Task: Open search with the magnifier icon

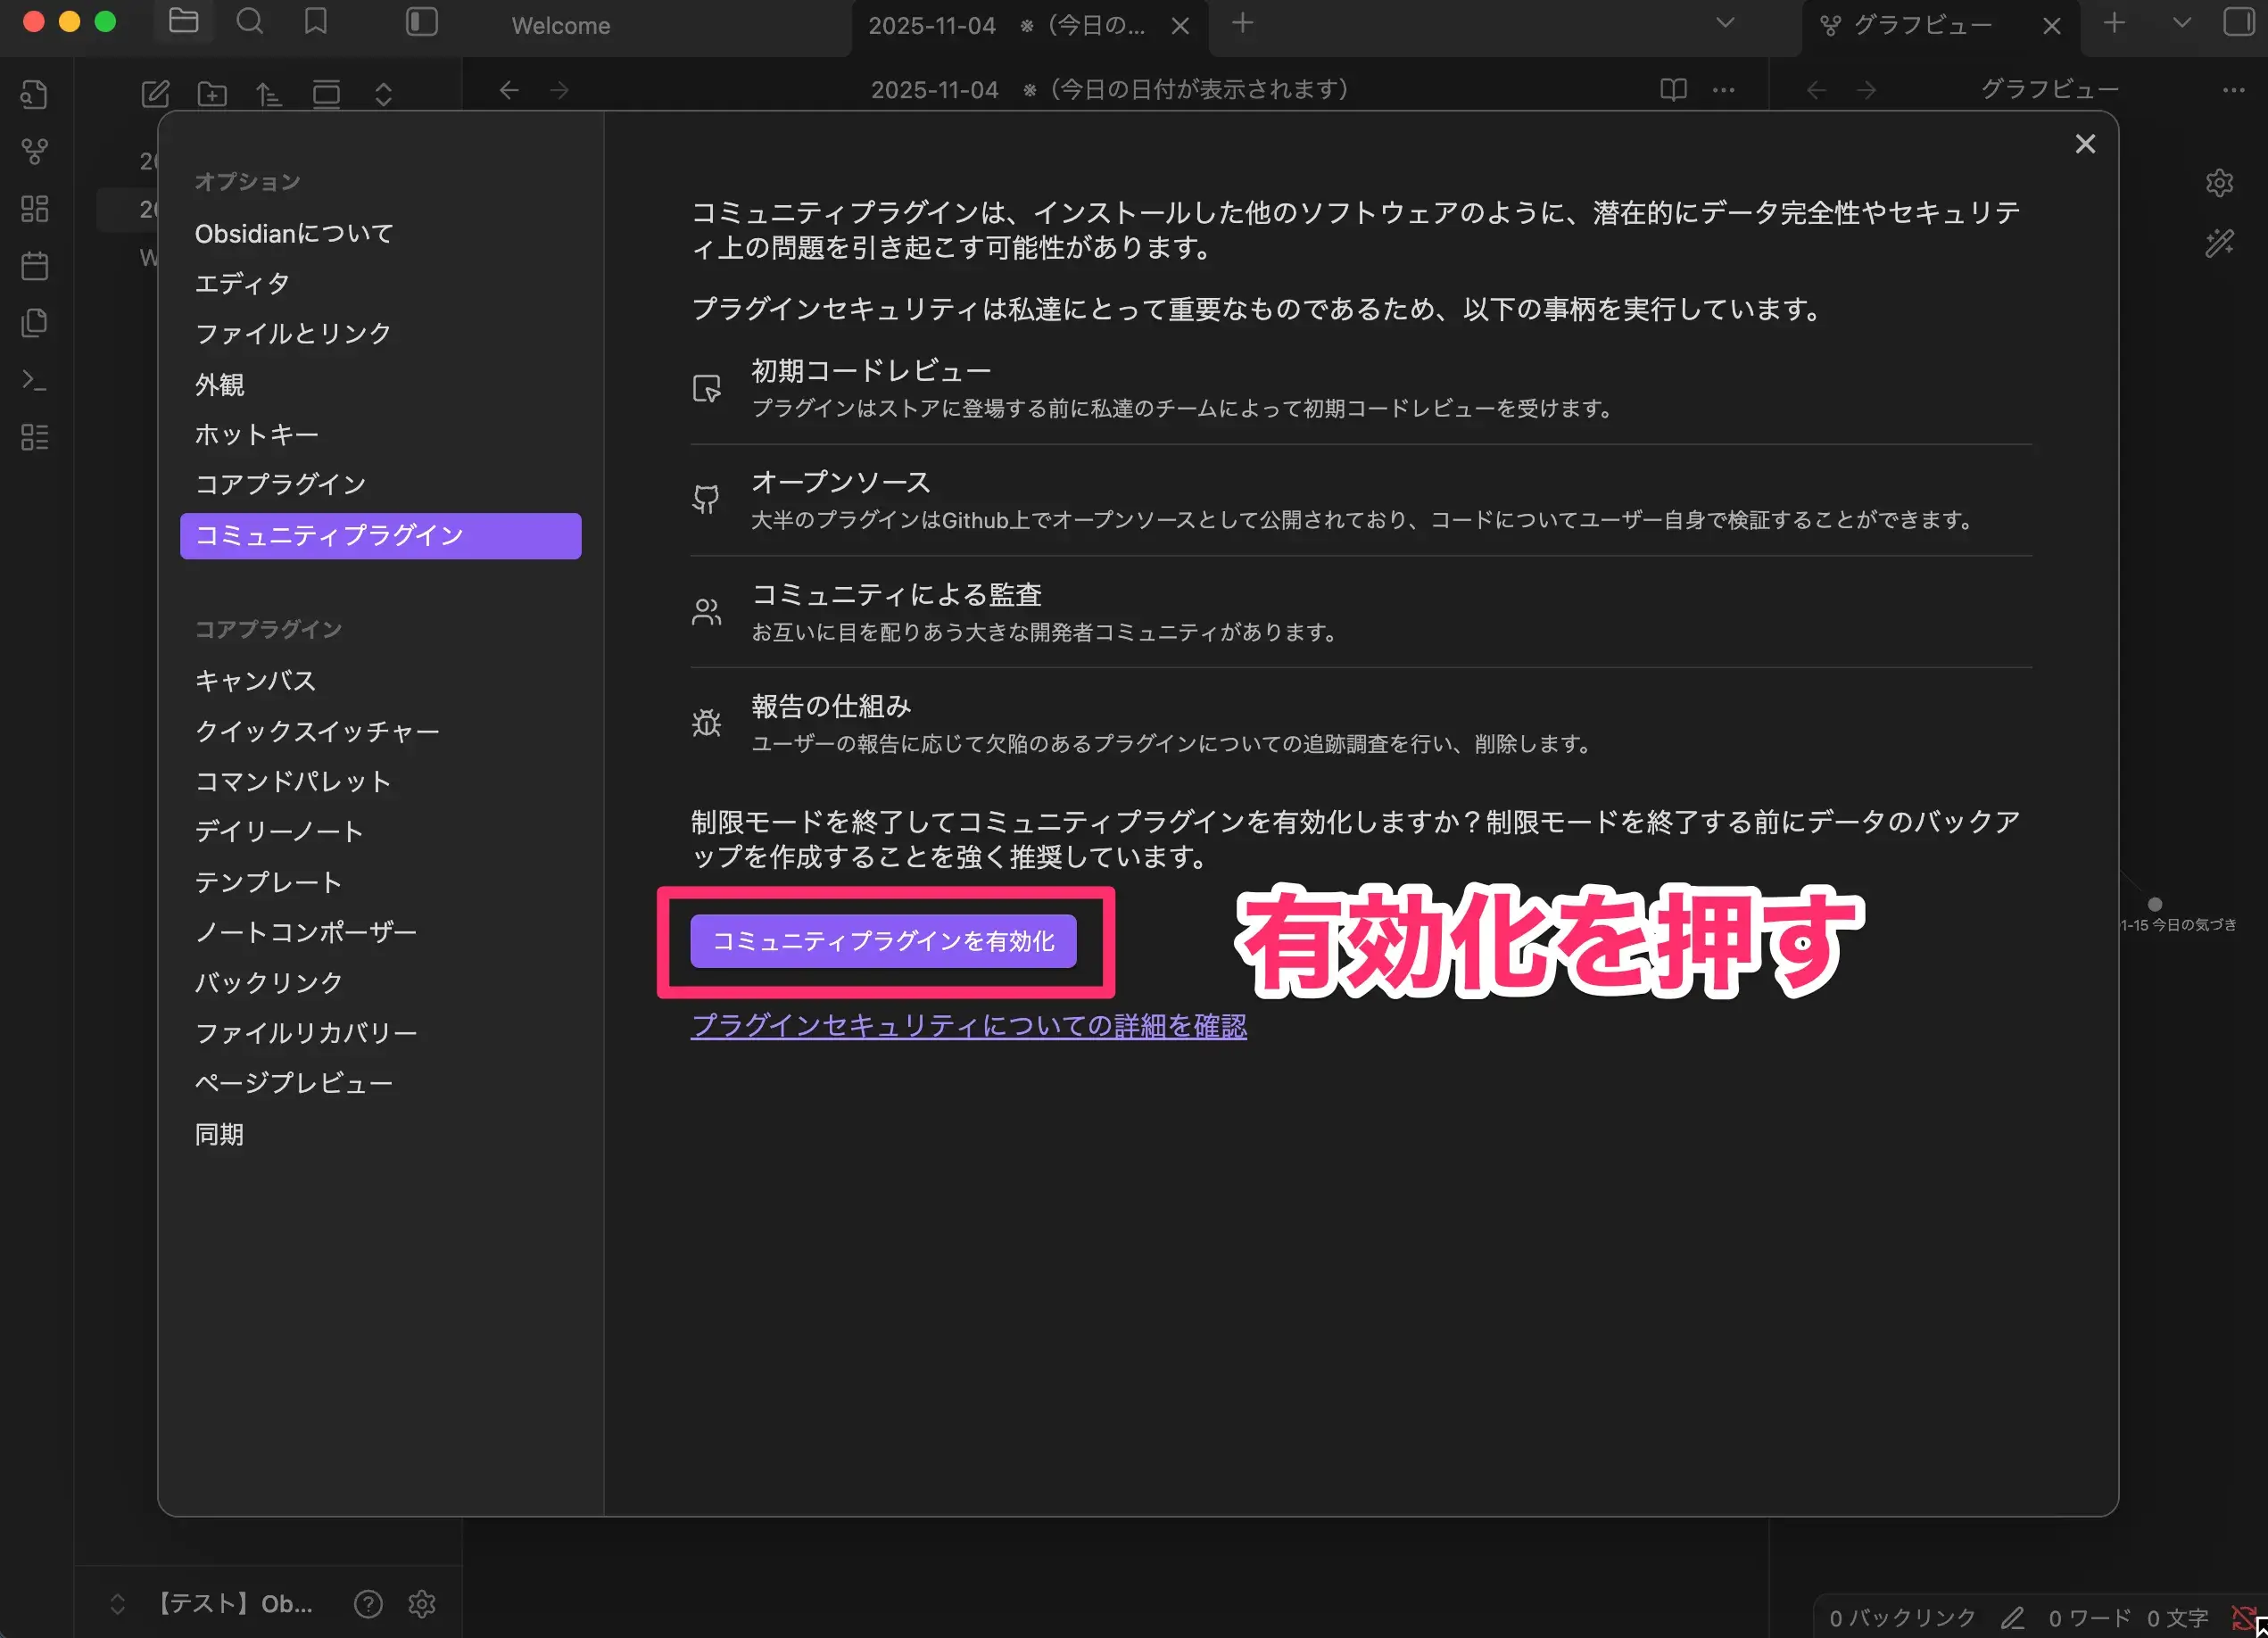Action: pos(250,22)
